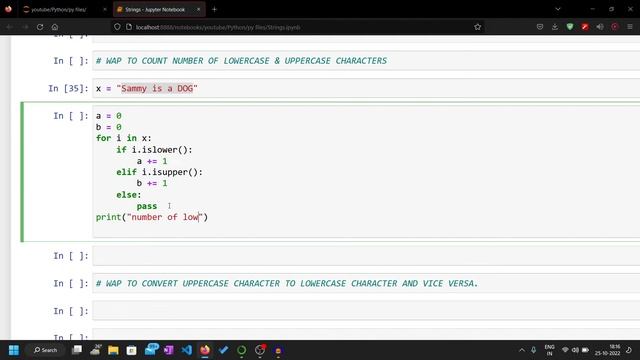This screenshot has width=640, height=360.
Task: Open Save to Pocket icon
Action: (x=540, y=27)
